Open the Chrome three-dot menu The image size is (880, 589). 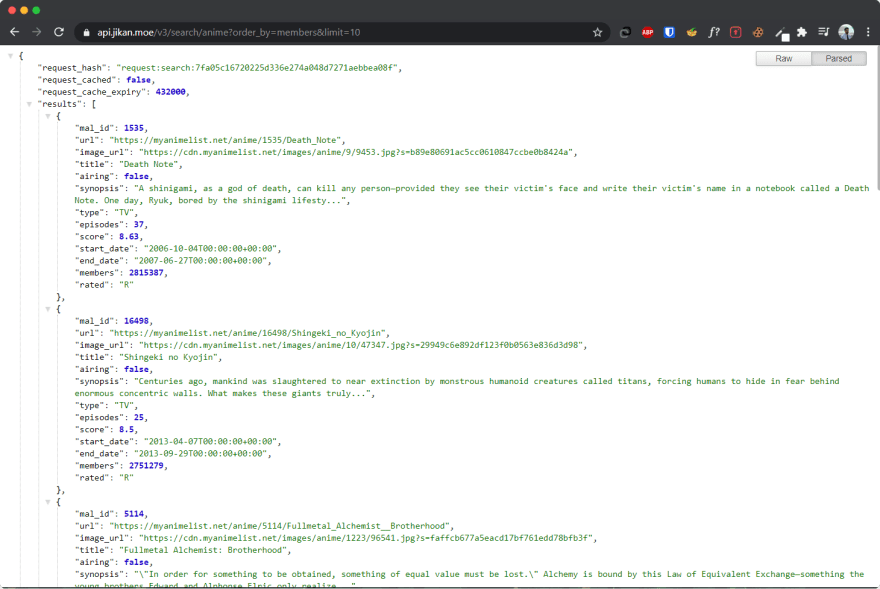click(x=868, y=33)
